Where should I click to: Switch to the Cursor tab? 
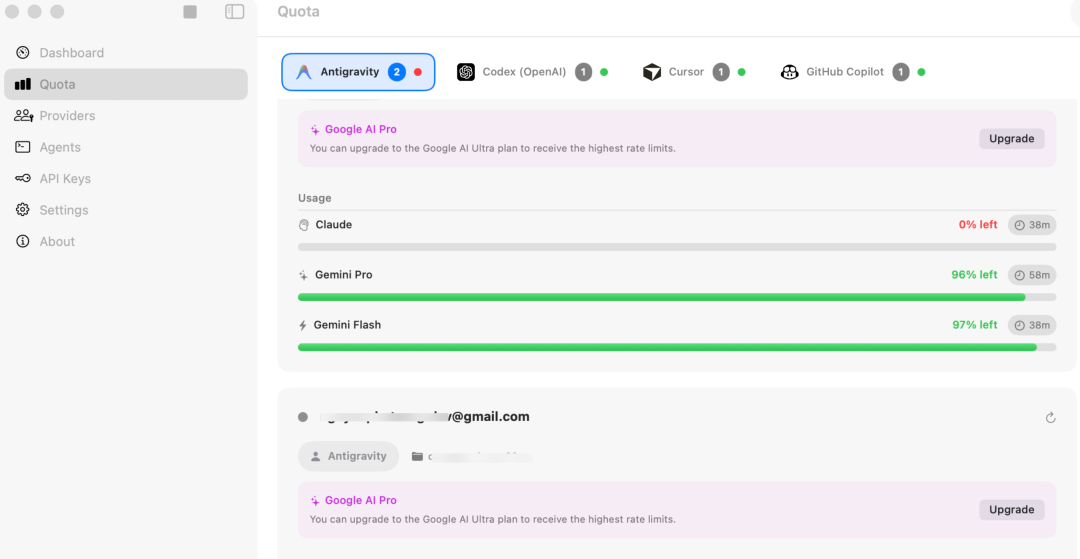pos(694,72)
